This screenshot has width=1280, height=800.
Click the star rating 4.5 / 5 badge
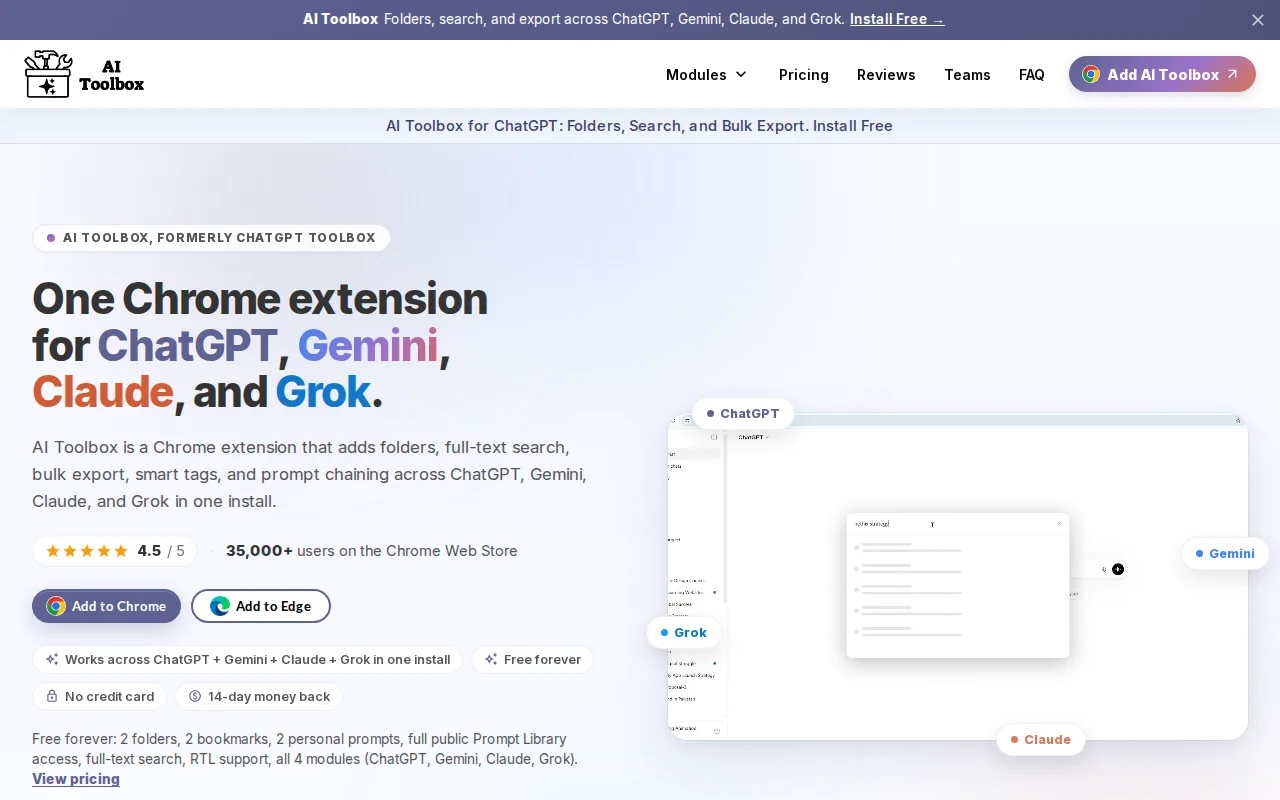(115, 551)
